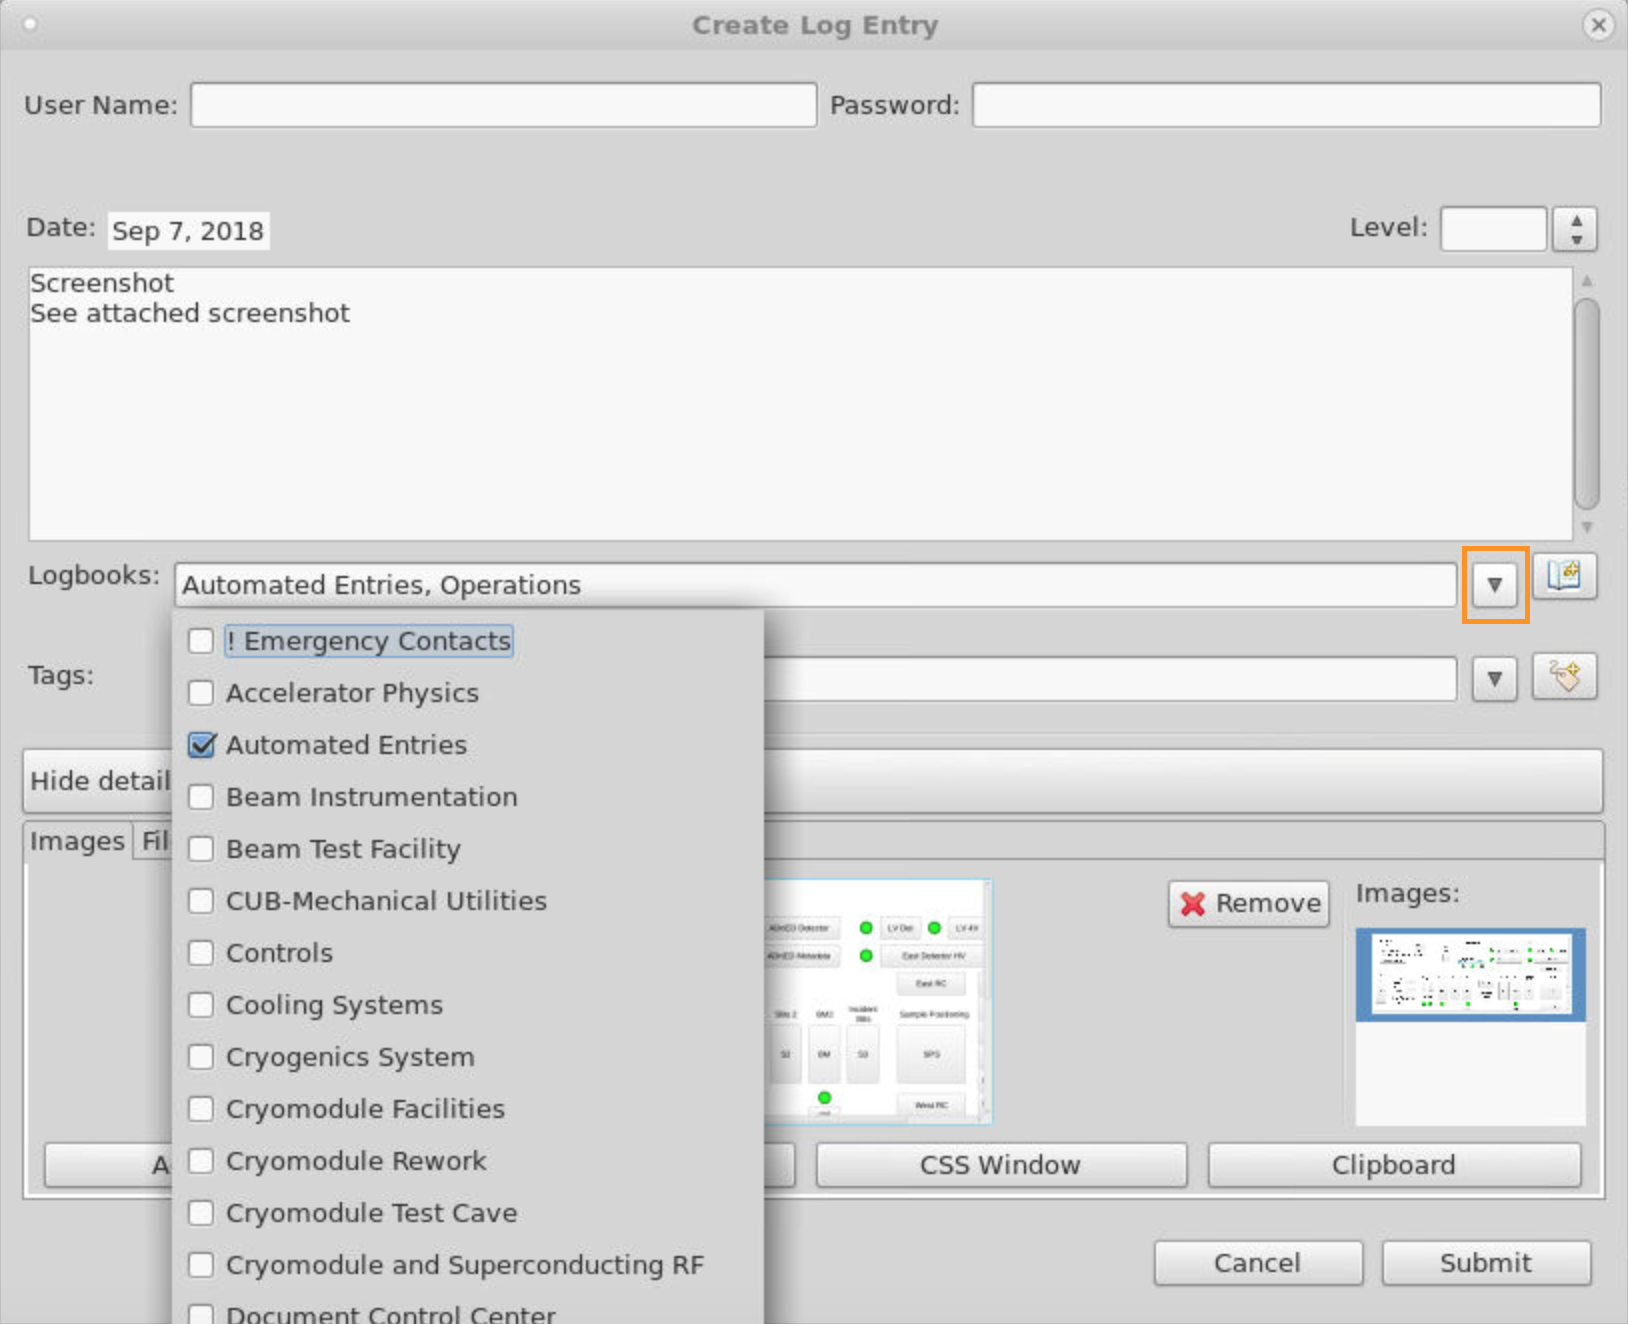The height and width of the screenshot is (1324, 1628).
Task: Click the Date field Sep 7, 2018
Action: [x=188, y=231]
